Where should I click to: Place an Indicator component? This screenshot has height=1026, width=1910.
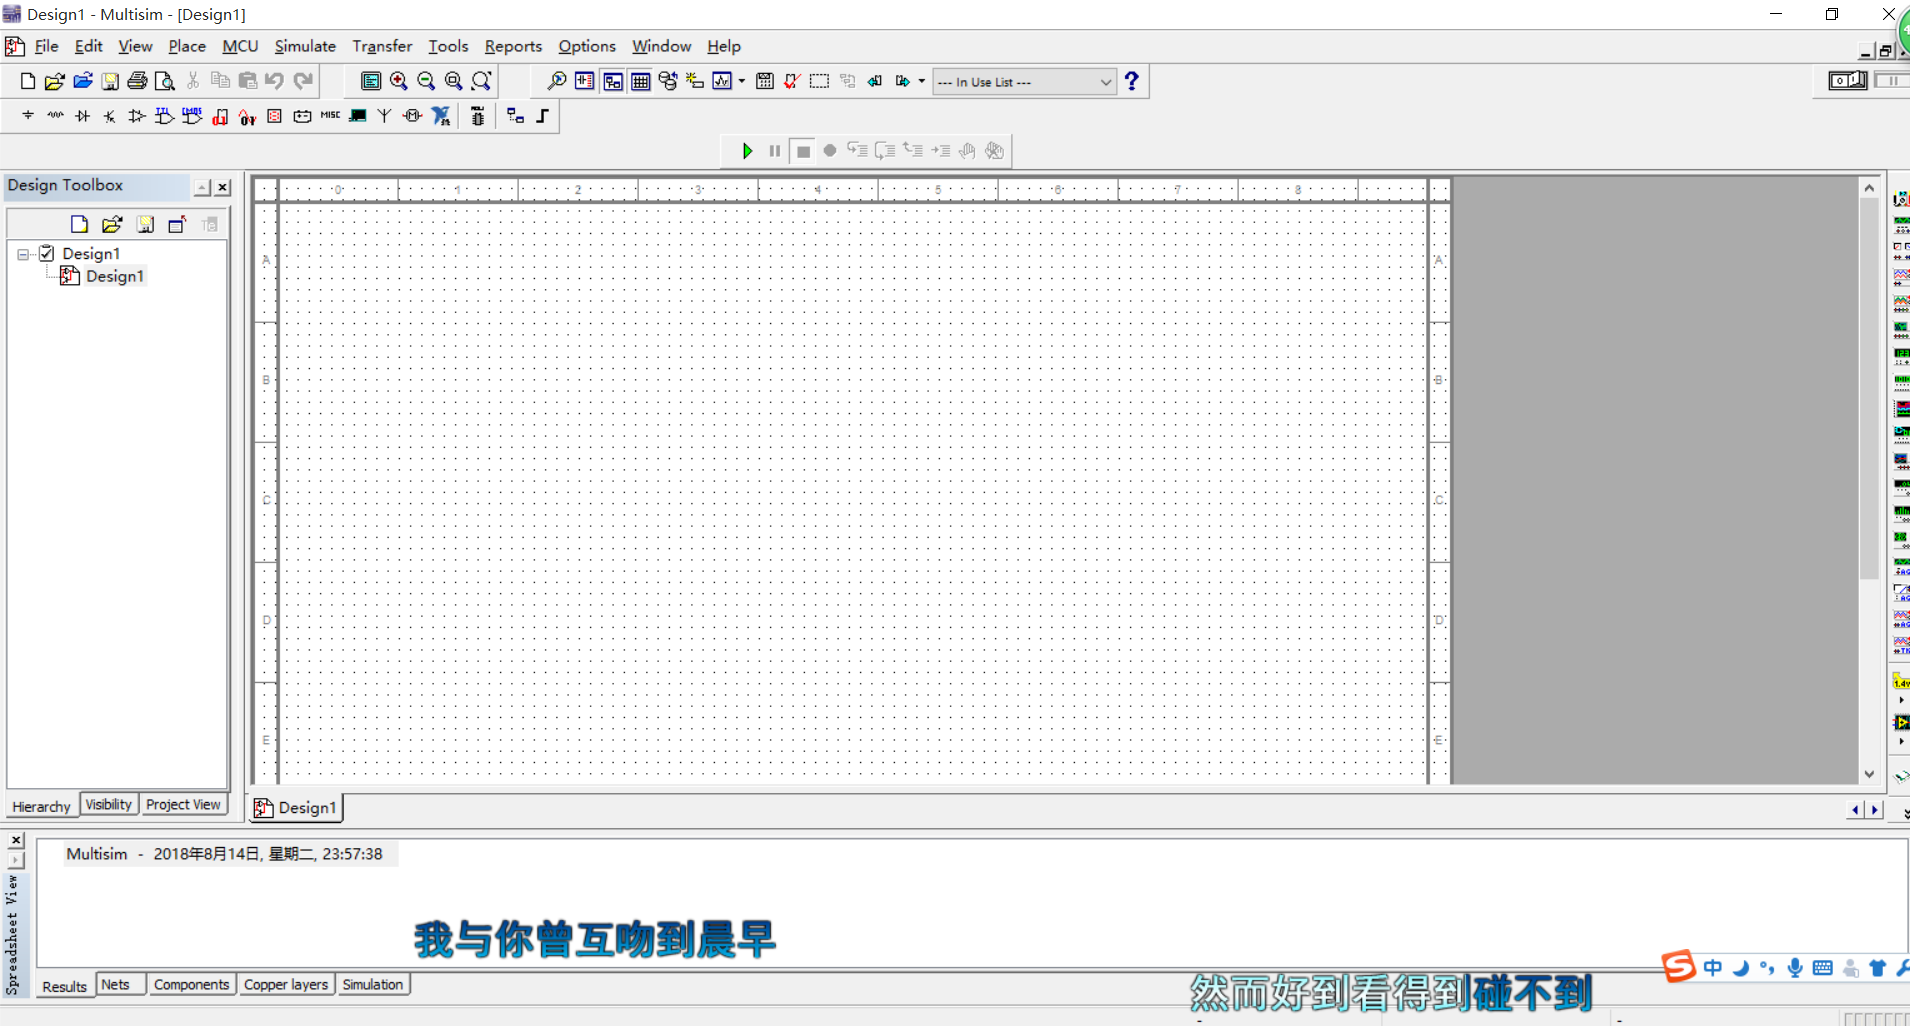[x=275, y=116]
